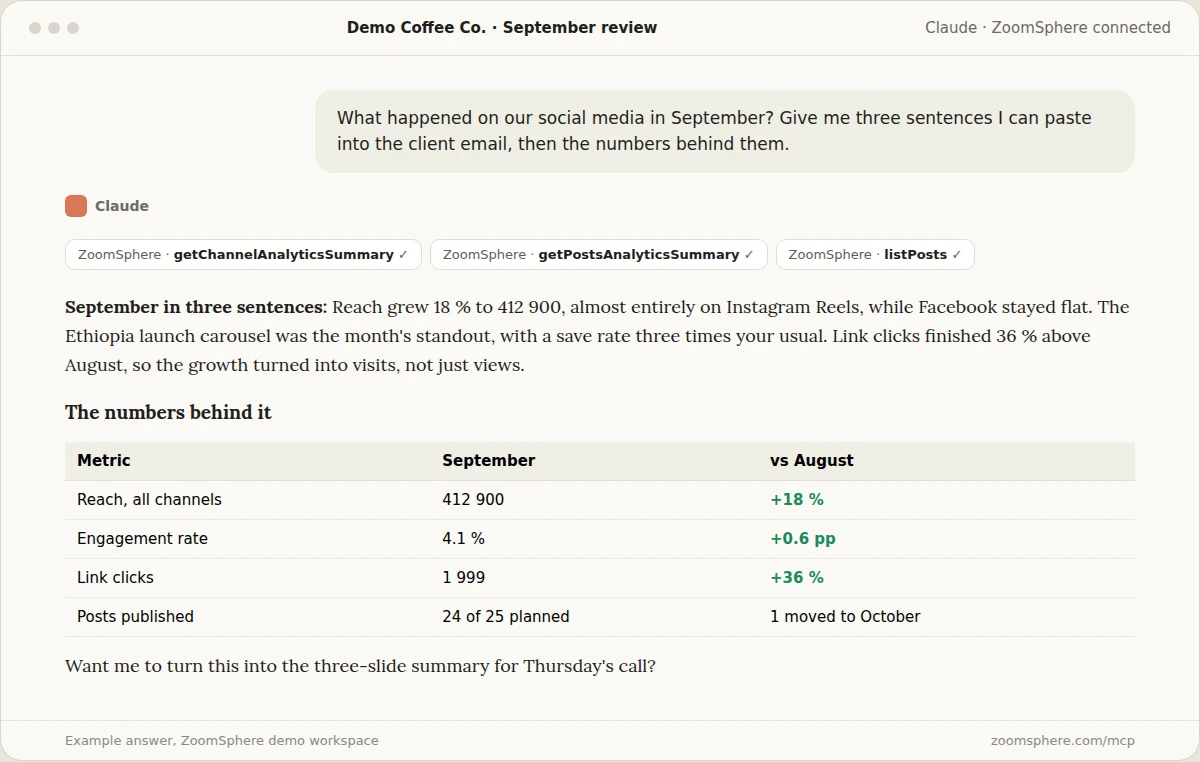The height and width of the screenshot is (762, 1200).
Task: Click the Claude name label beside avatar
Action: point(122,206)
